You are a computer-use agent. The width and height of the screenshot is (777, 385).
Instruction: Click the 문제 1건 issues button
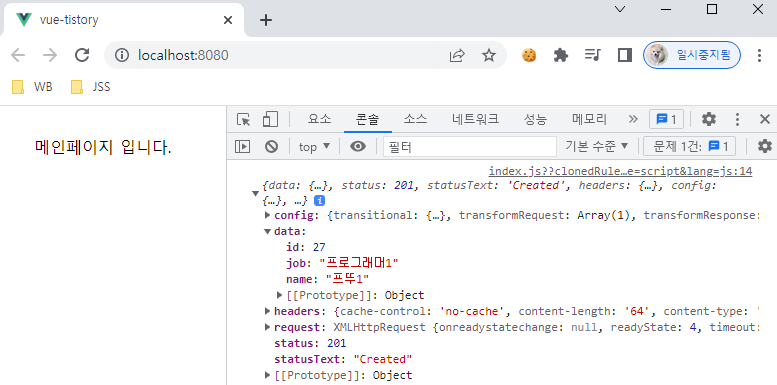[x=689, y=146]
